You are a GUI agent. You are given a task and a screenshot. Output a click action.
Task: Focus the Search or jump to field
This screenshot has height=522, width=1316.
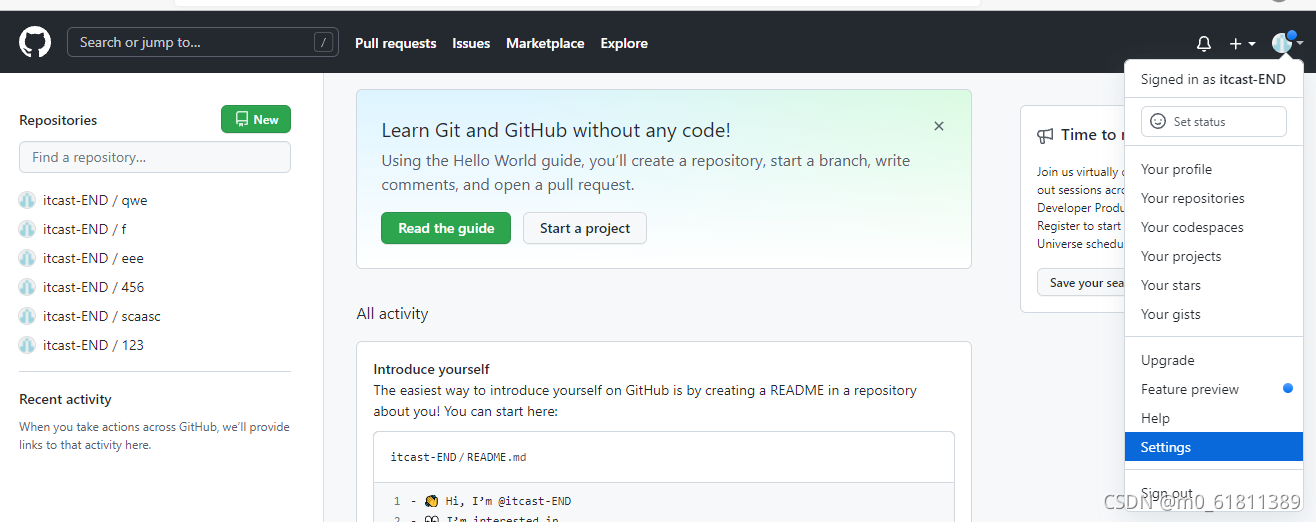point(203,42)
